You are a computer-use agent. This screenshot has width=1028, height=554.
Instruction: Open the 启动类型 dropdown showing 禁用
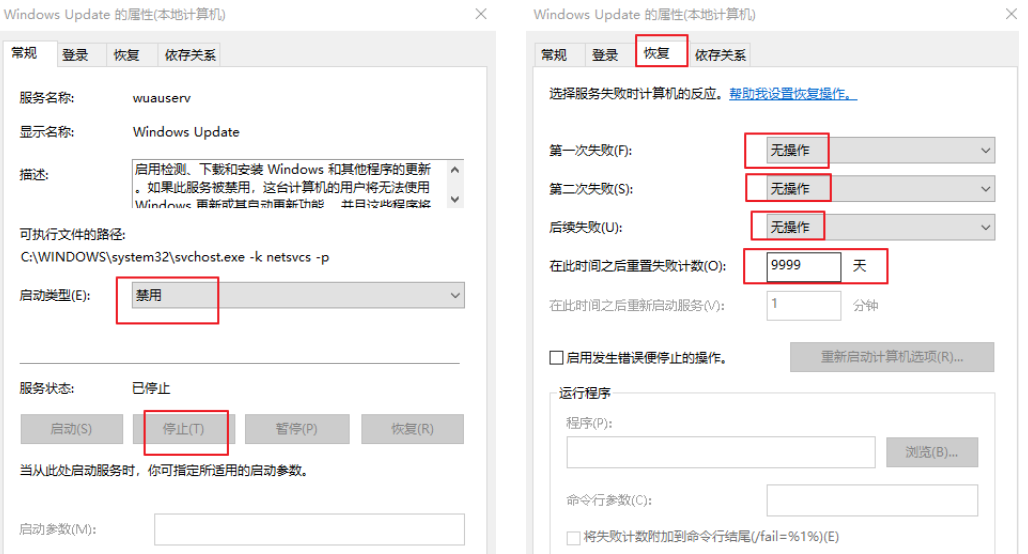298,295
